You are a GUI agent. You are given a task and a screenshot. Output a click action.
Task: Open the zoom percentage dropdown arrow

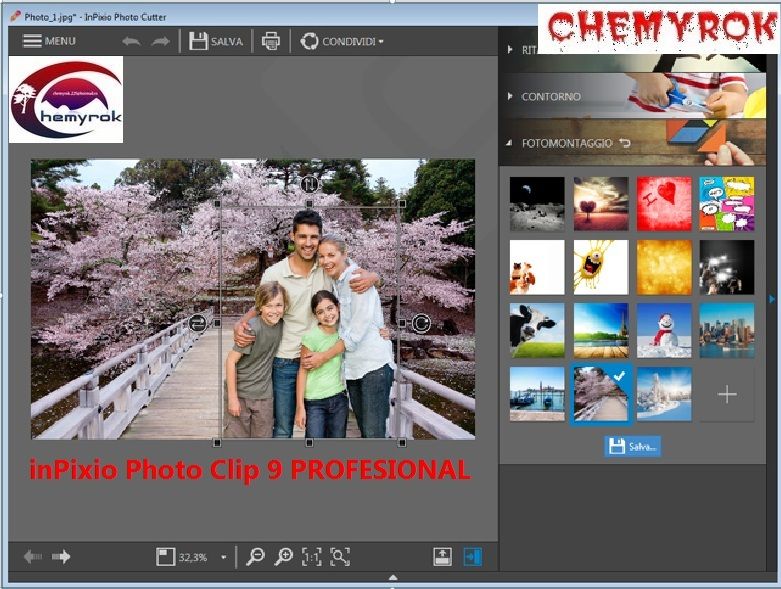coord(224,557)
